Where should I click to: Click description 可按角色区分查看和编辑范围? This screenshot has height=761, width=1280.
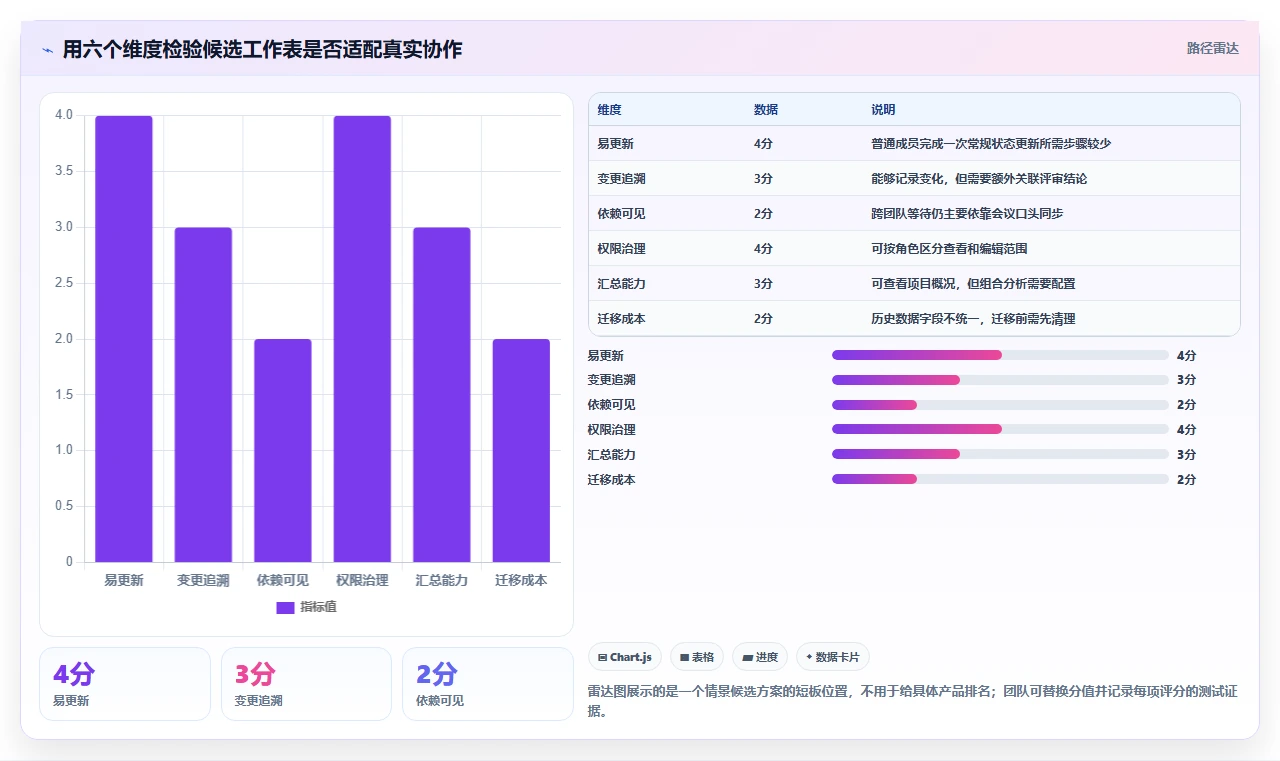949,249
